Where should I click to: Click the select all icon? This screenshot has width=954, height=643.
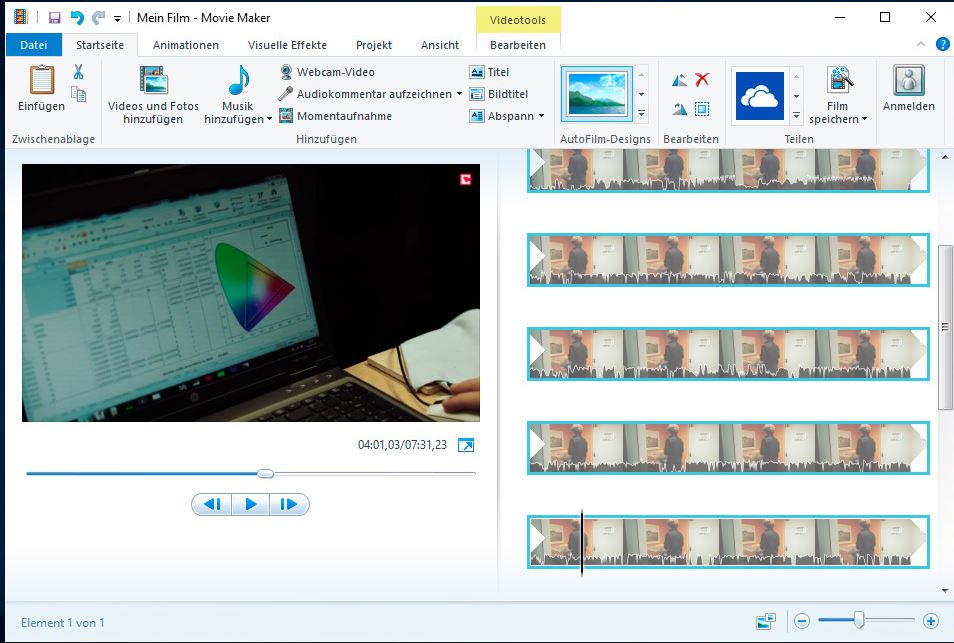click(x=702, y=109)
